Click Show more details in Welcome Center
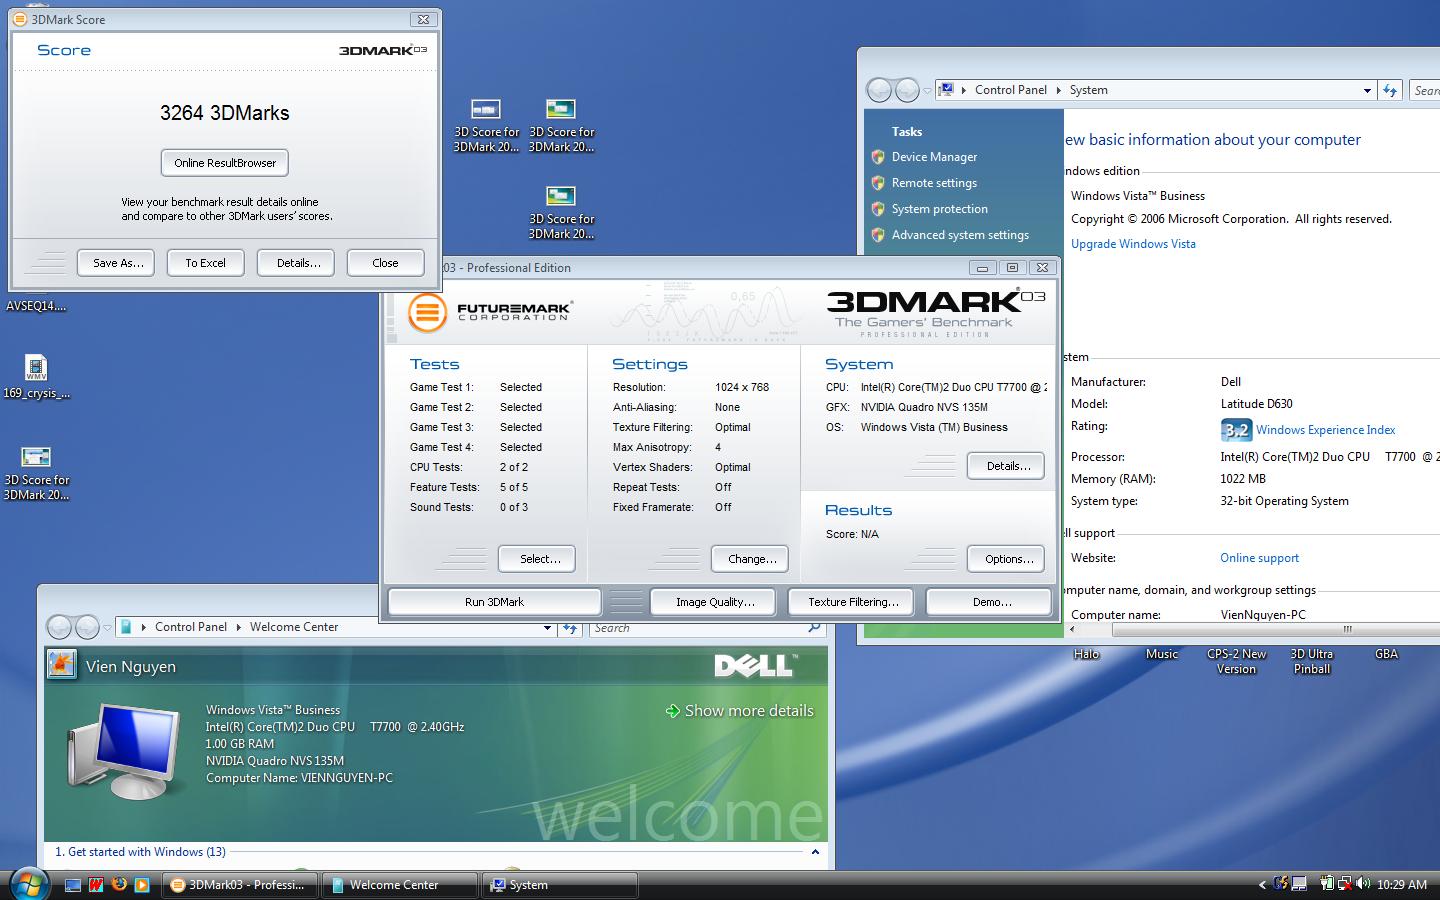 click(740, 711)
